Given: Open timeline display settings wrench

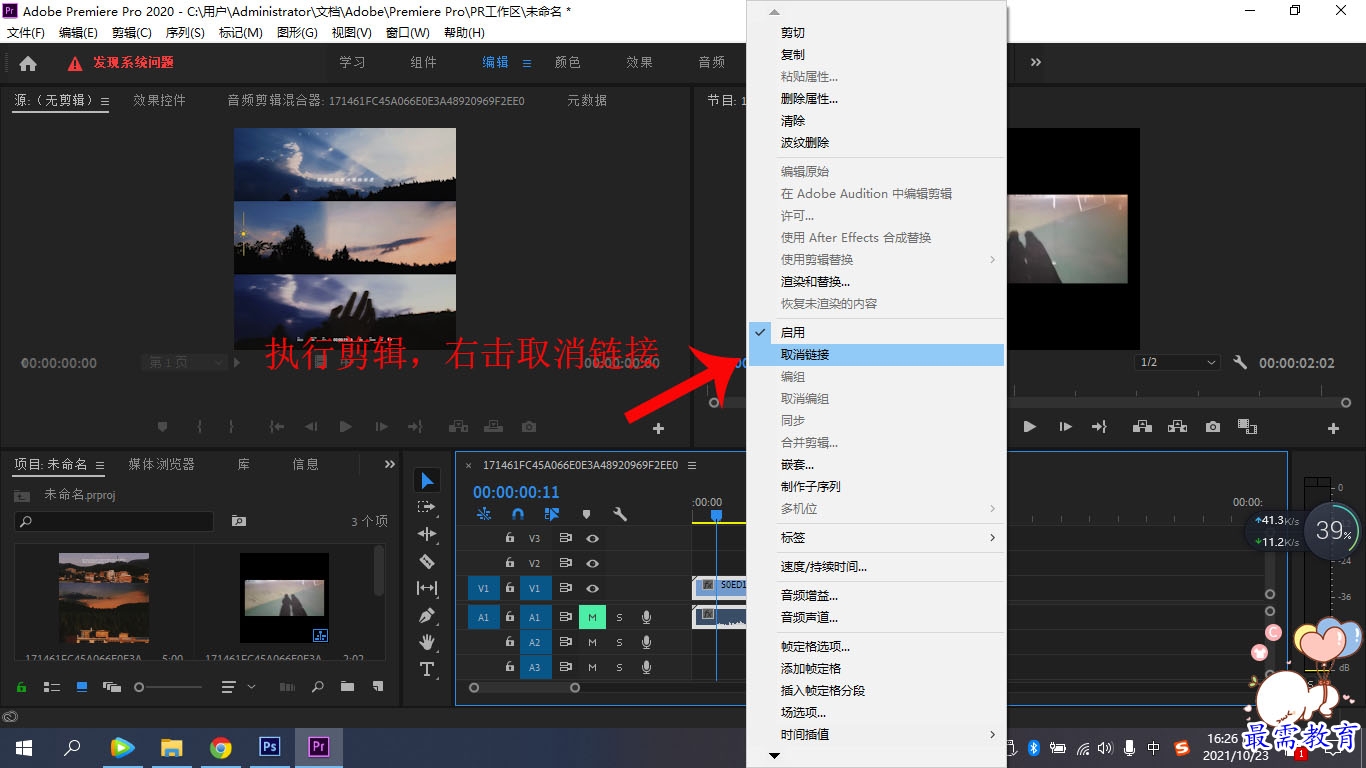Looking at the screenshot, I should pos(620,514).
